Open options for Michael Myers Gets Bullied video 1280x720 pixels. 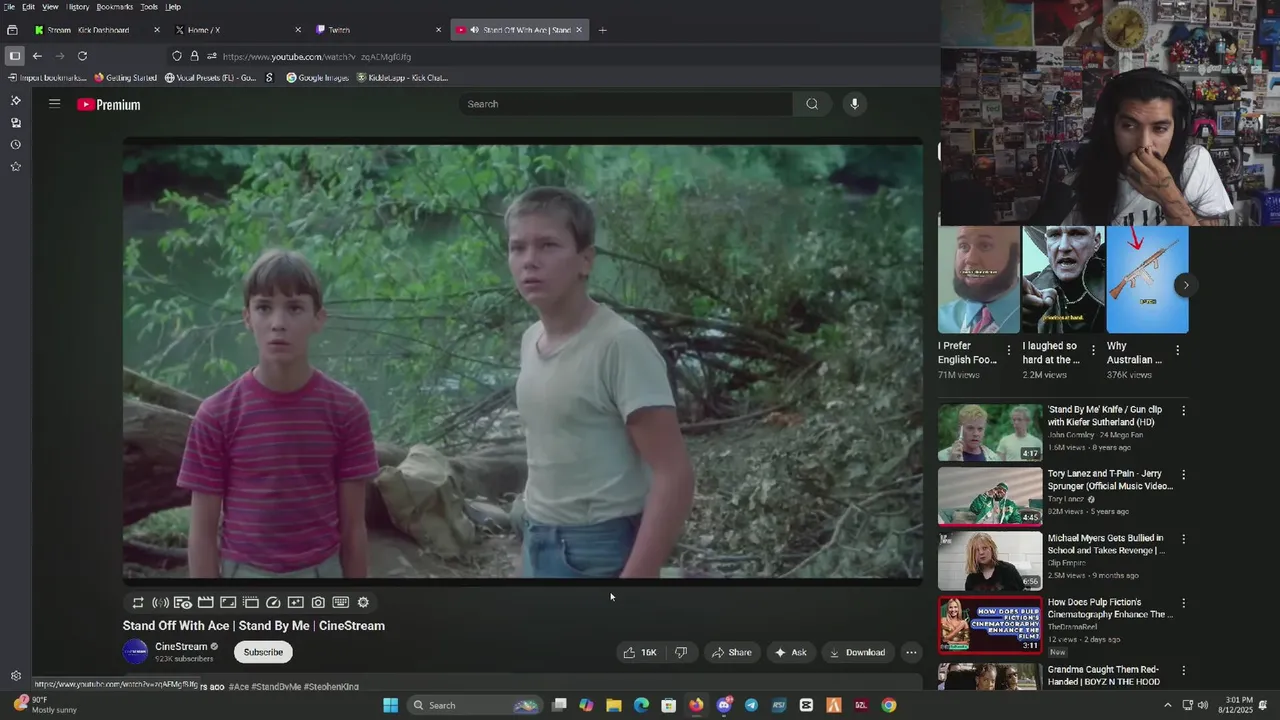(1184, 539)
